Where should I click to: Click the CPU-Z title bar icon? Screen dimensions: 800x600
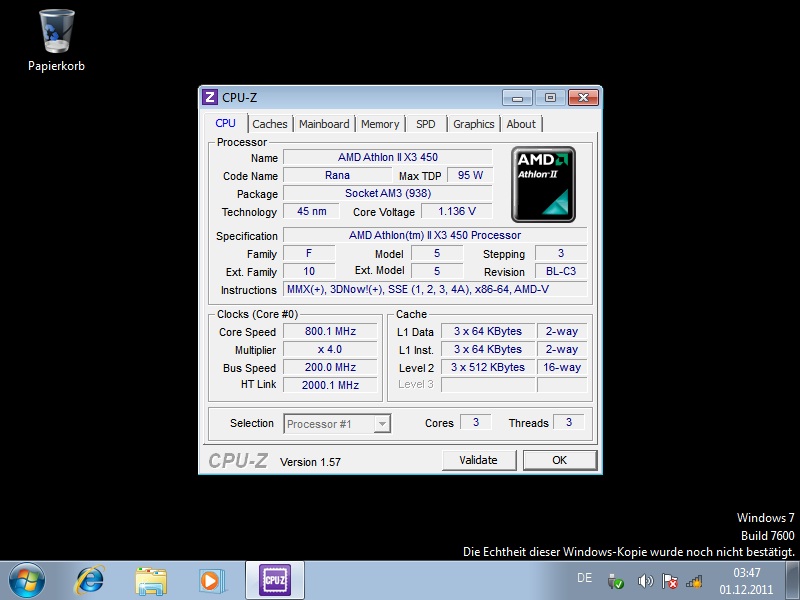point(210,97)
